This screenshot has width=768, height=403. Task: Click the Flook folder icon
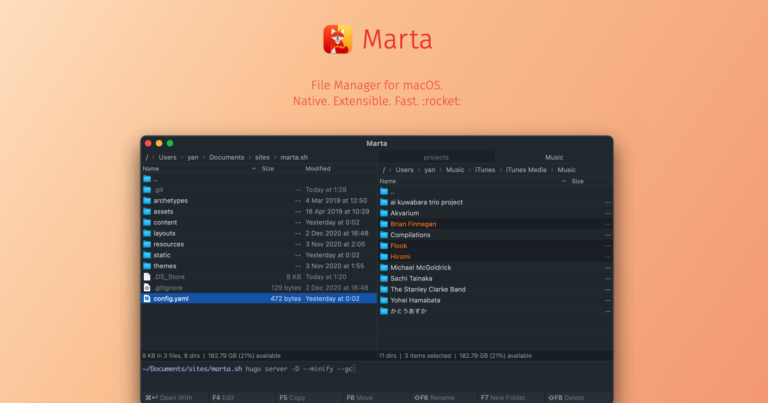384,246
